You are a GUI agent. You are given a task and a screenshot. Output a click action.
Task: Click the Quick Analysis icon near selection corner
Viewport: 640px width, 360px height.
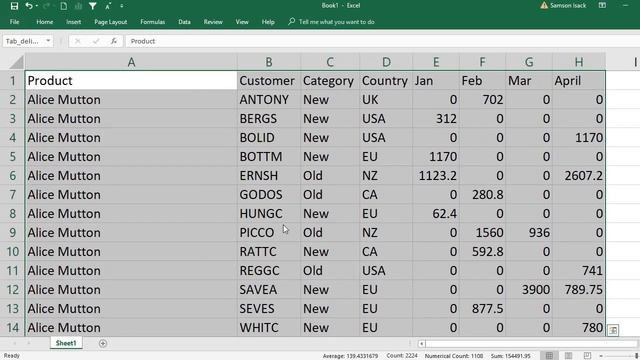[x=613, y=330]
